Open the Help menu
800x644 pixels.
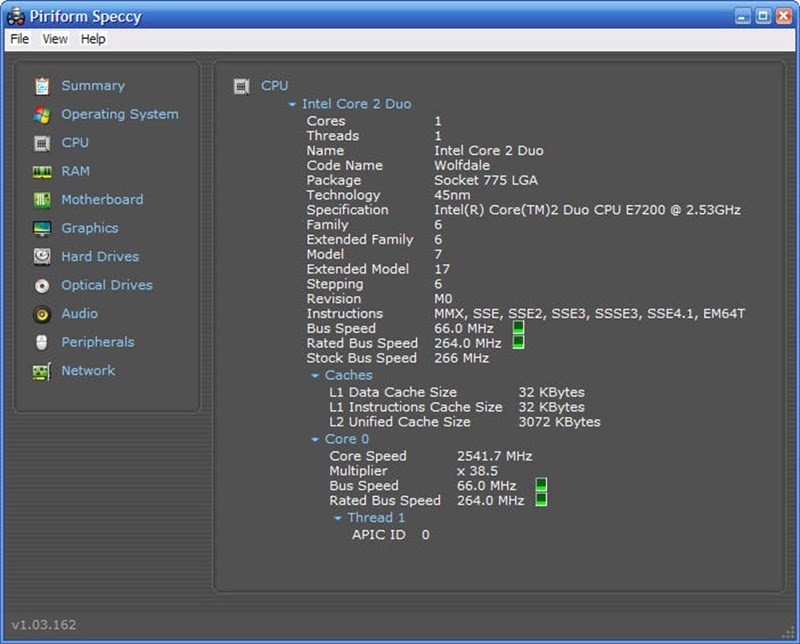tap(92, 39)
